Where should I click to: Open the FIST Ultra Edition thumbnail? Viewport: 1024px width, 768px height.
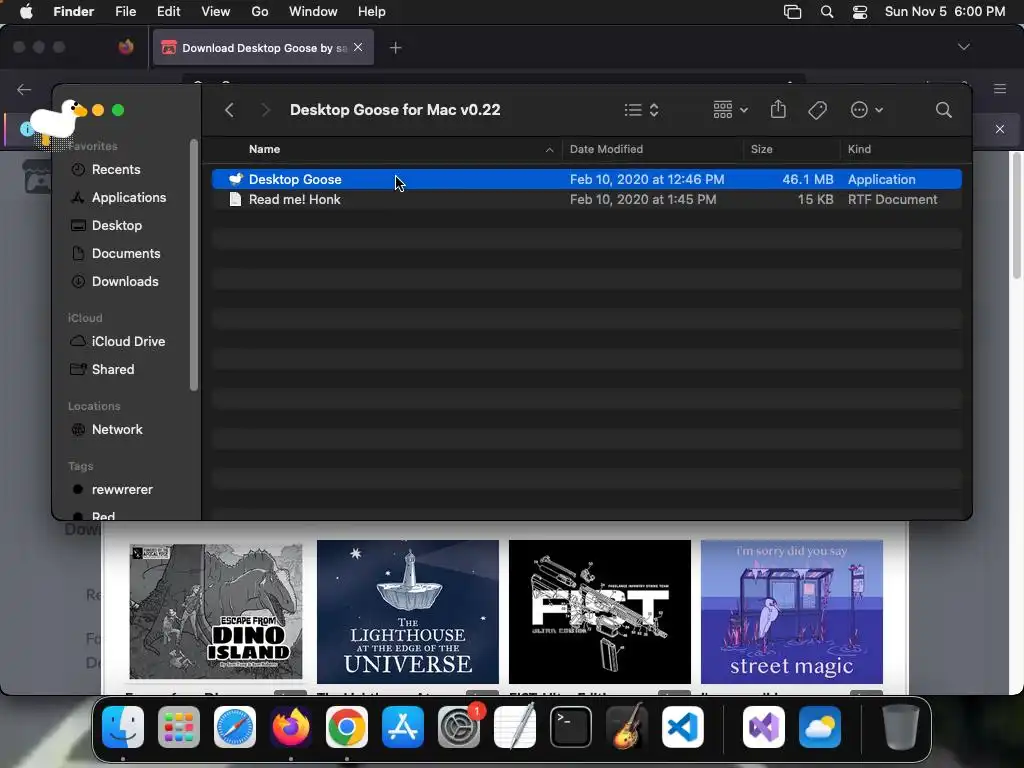tap(600, 612)
